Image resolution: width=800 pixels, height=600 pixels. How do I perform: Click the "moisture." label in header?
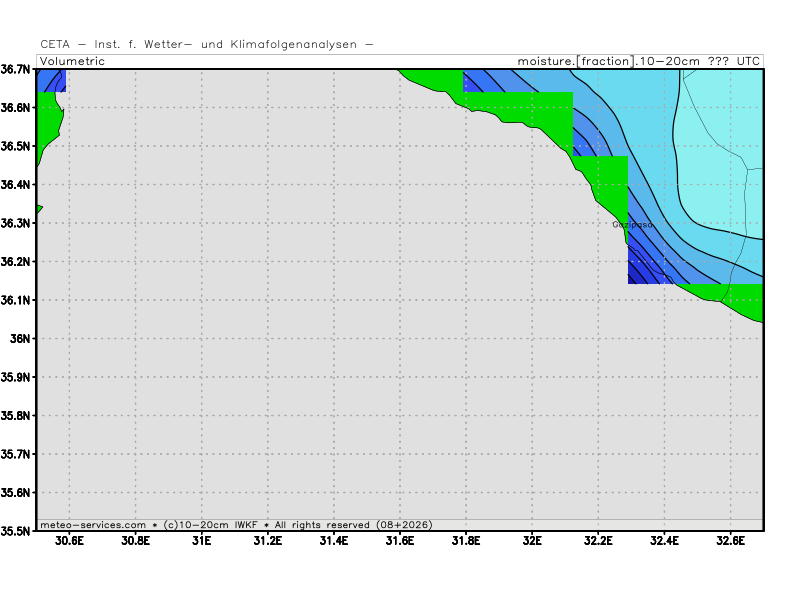[545, 61]
